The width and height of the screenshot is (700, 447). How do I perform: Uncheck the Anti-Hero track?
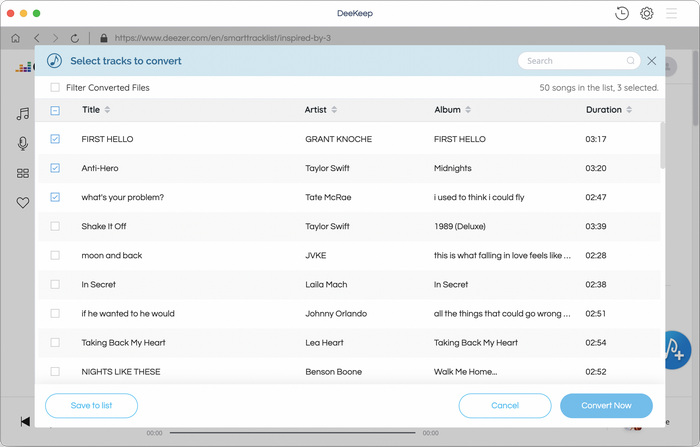[x=55, y=168]
